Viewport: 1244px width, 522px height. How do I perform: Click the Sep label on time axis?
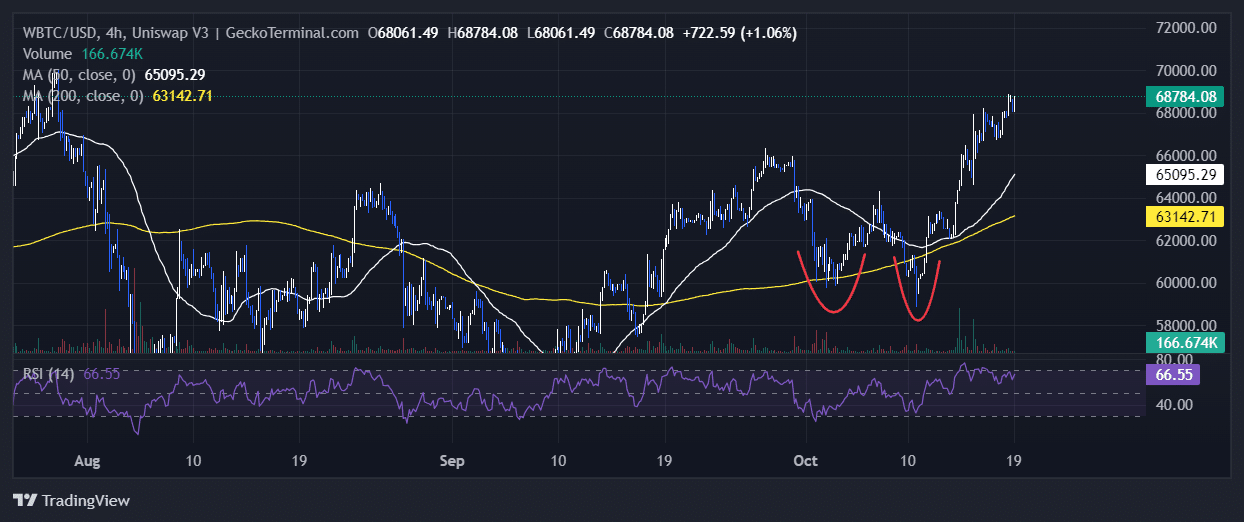click(453, 462)
